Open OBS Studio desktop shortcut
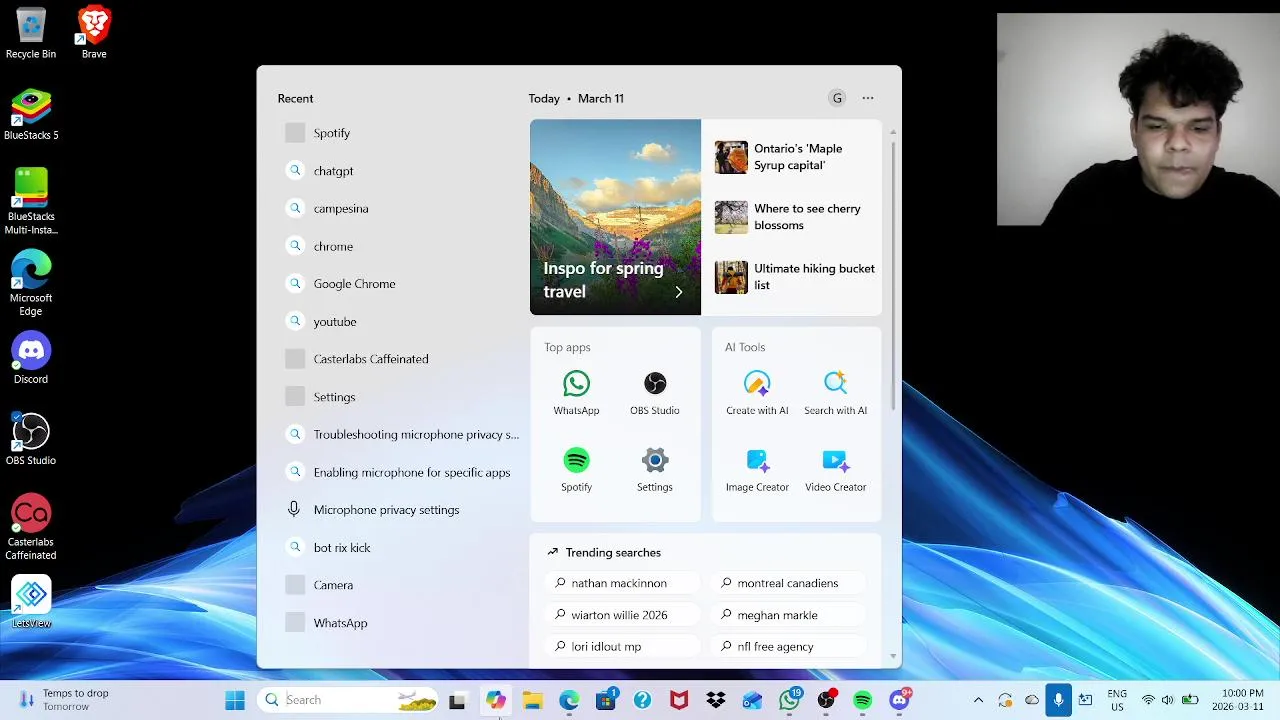Viewport: 1280px width, 720px height. coord(31,439)
